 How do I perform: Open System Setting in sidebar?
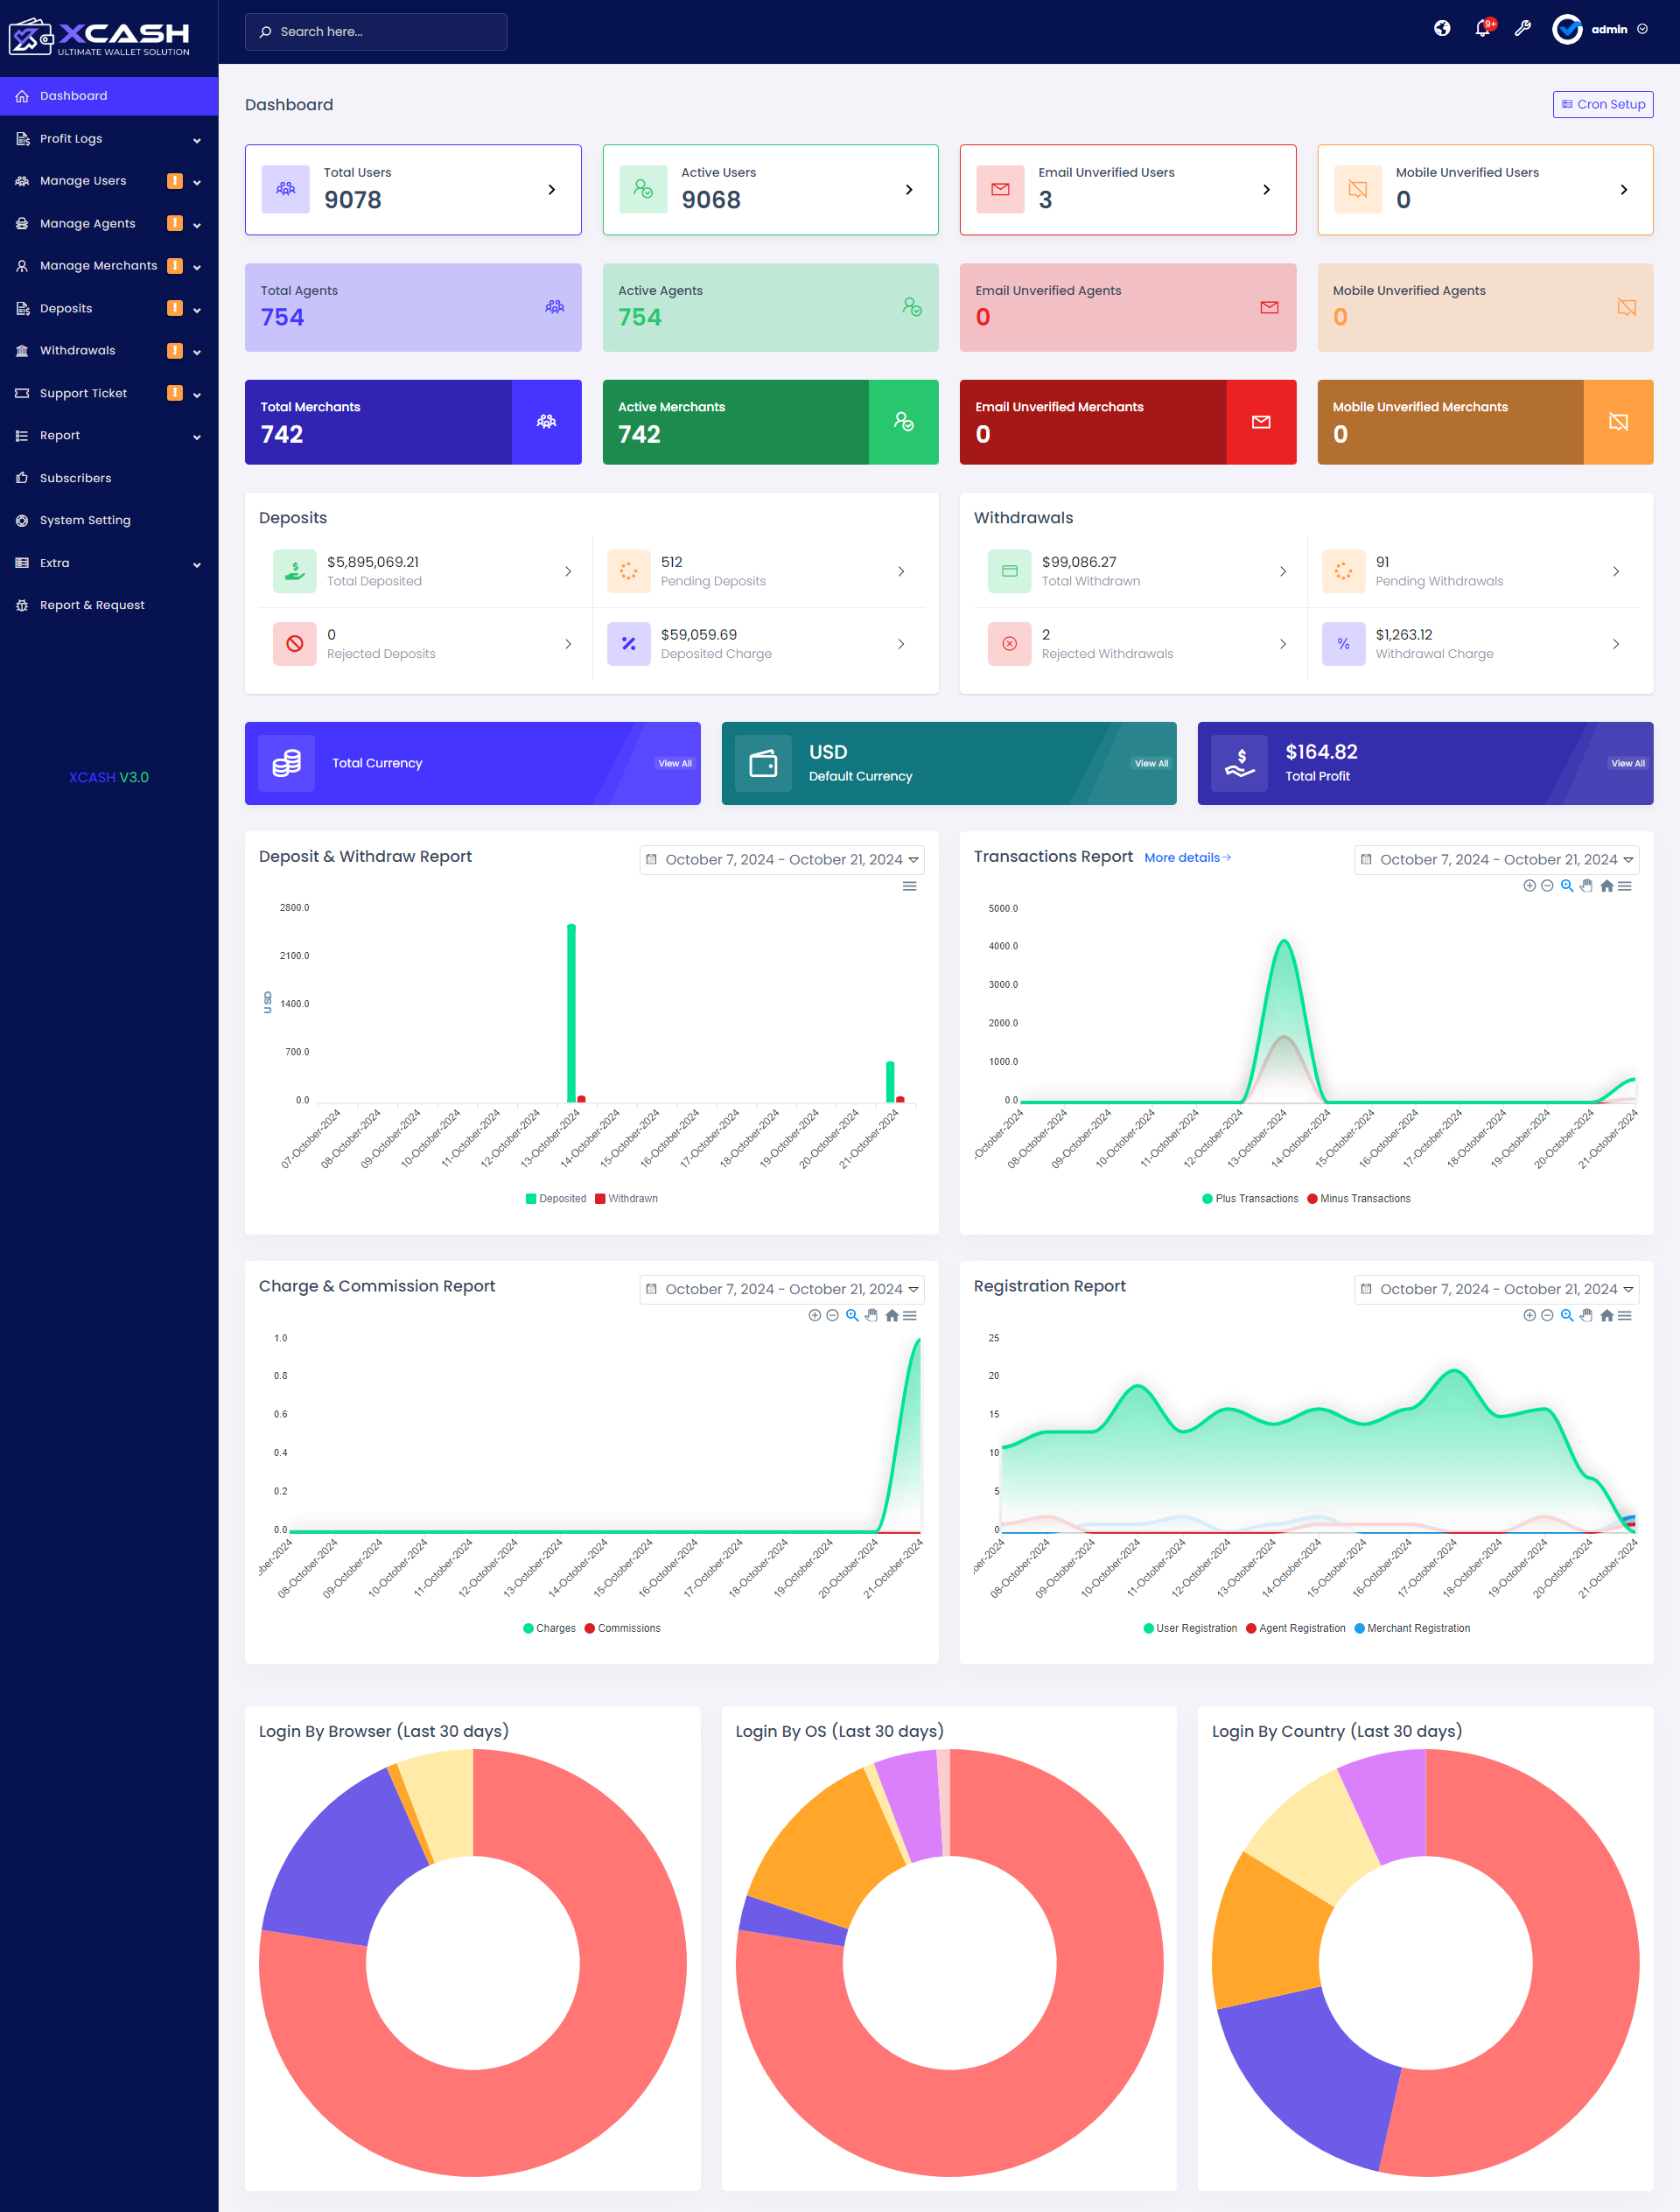(85, 520)
